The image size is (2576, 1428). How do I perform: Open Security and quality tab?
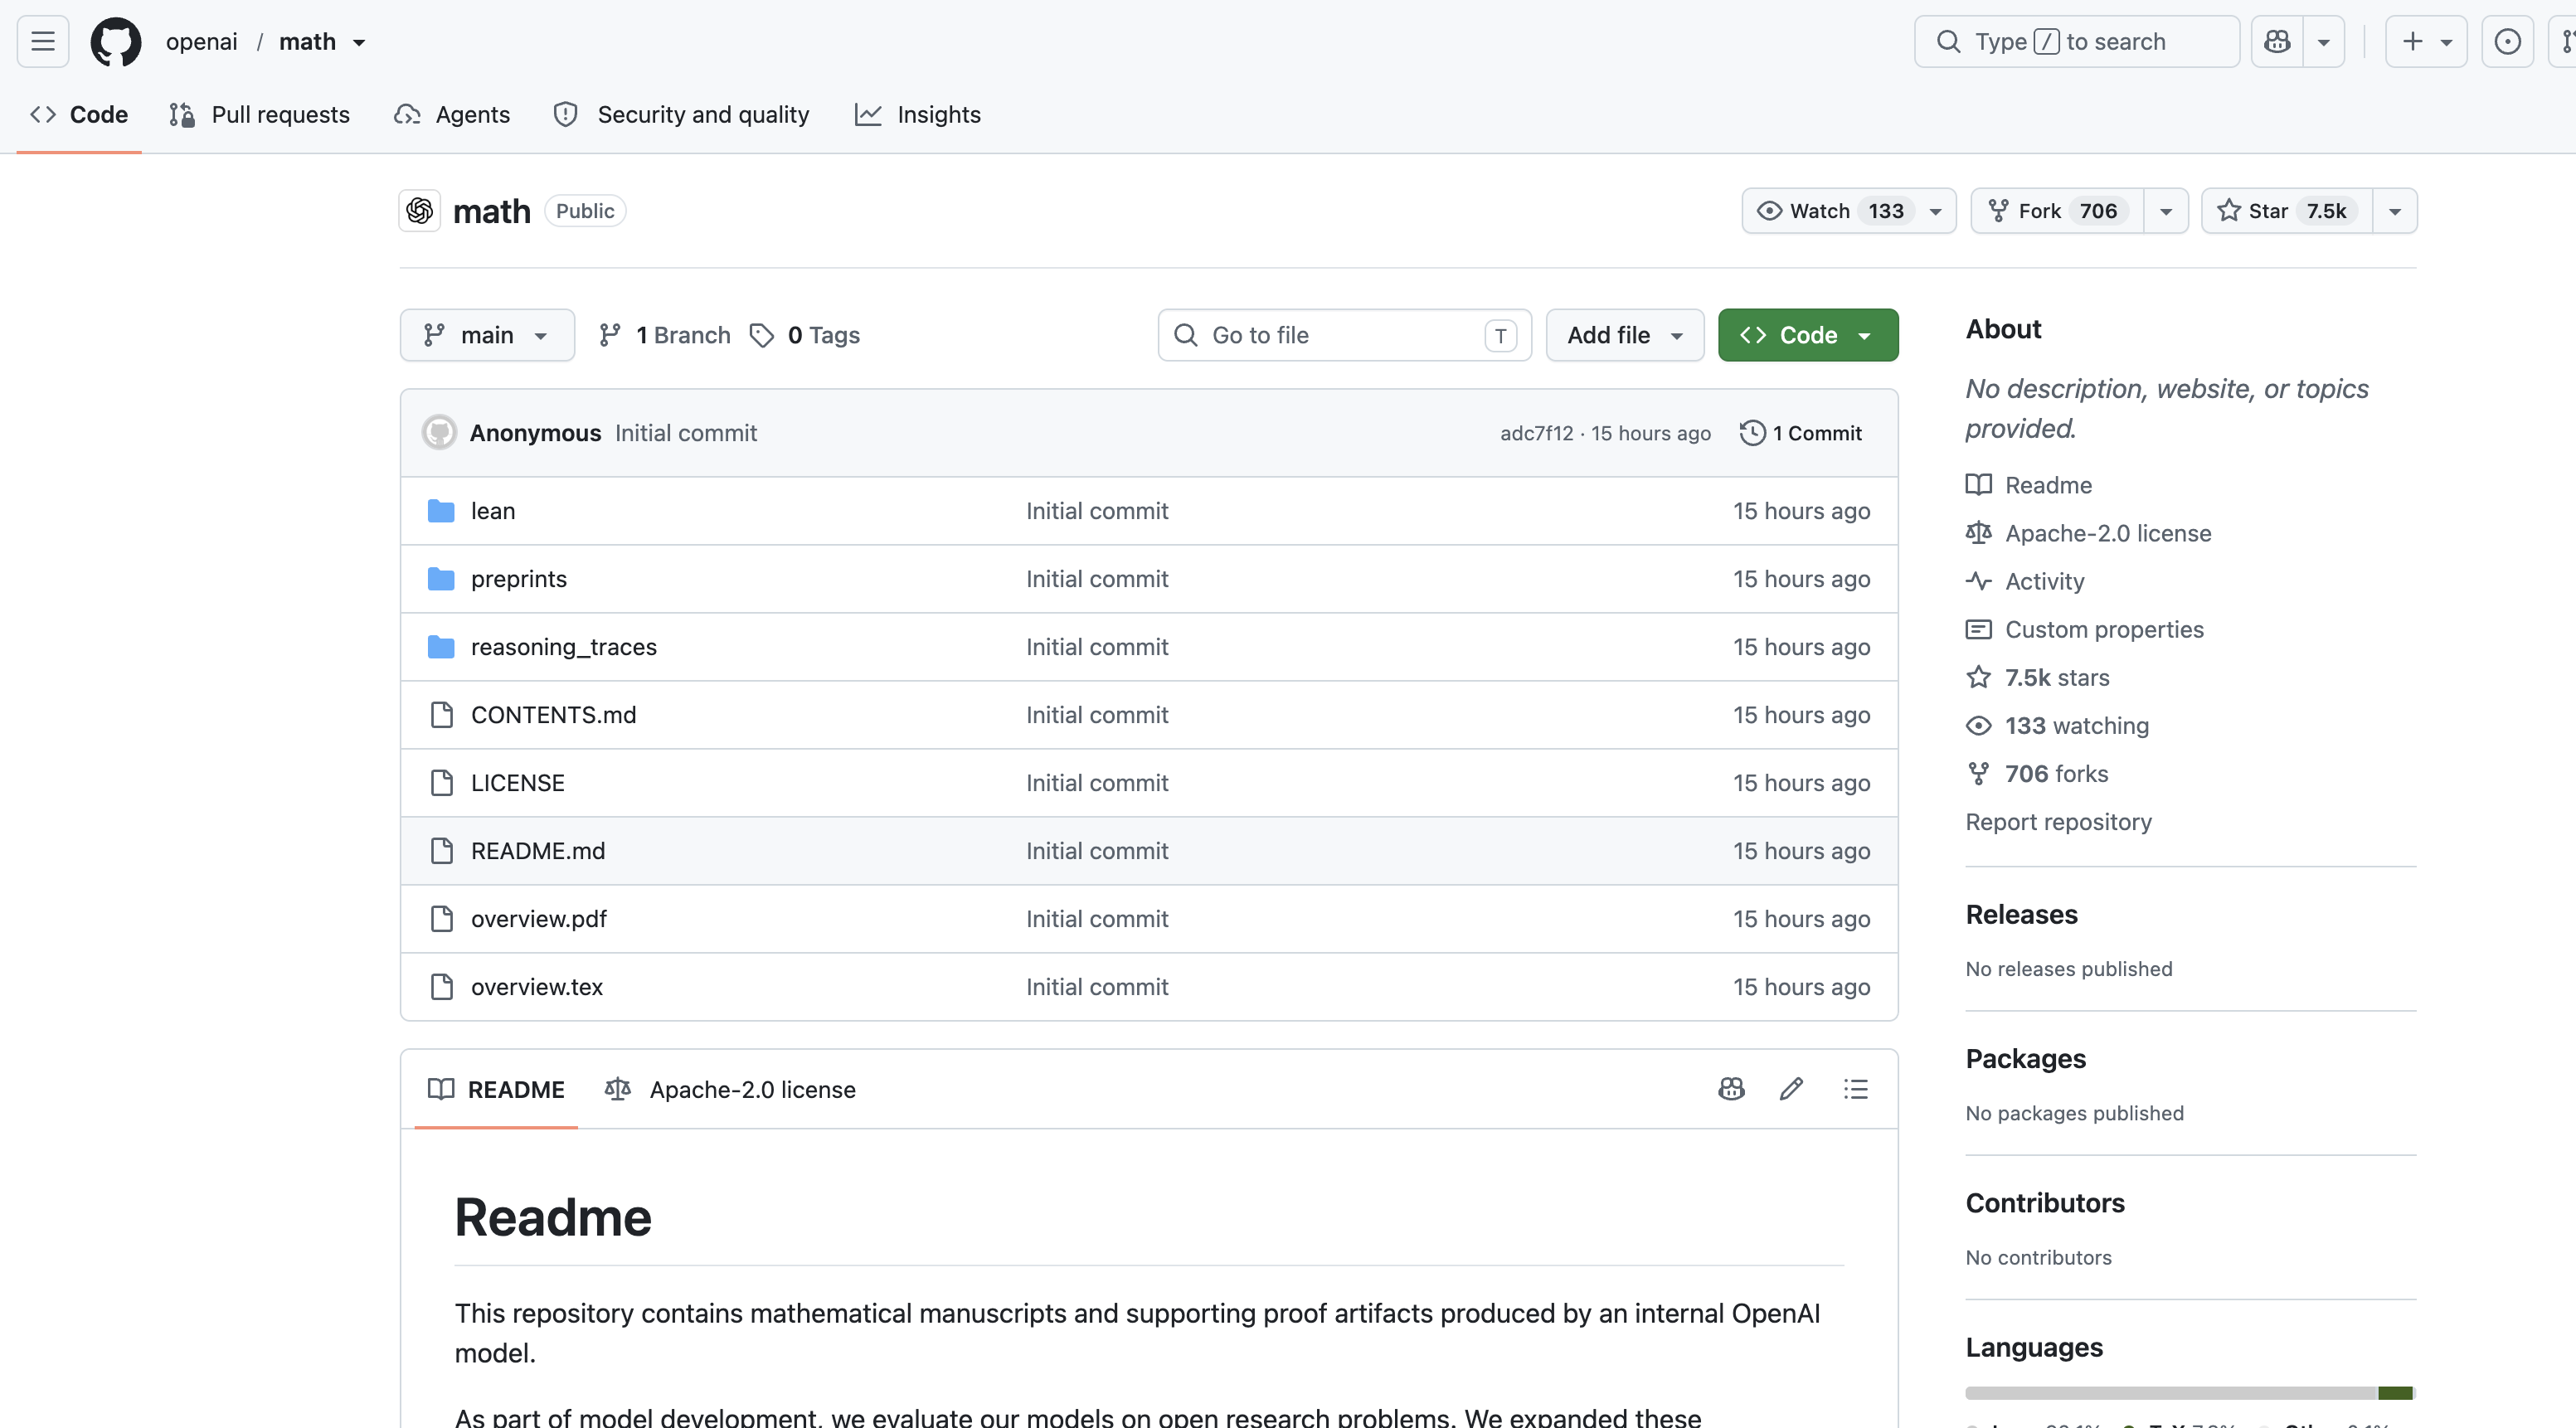point(681,115)
